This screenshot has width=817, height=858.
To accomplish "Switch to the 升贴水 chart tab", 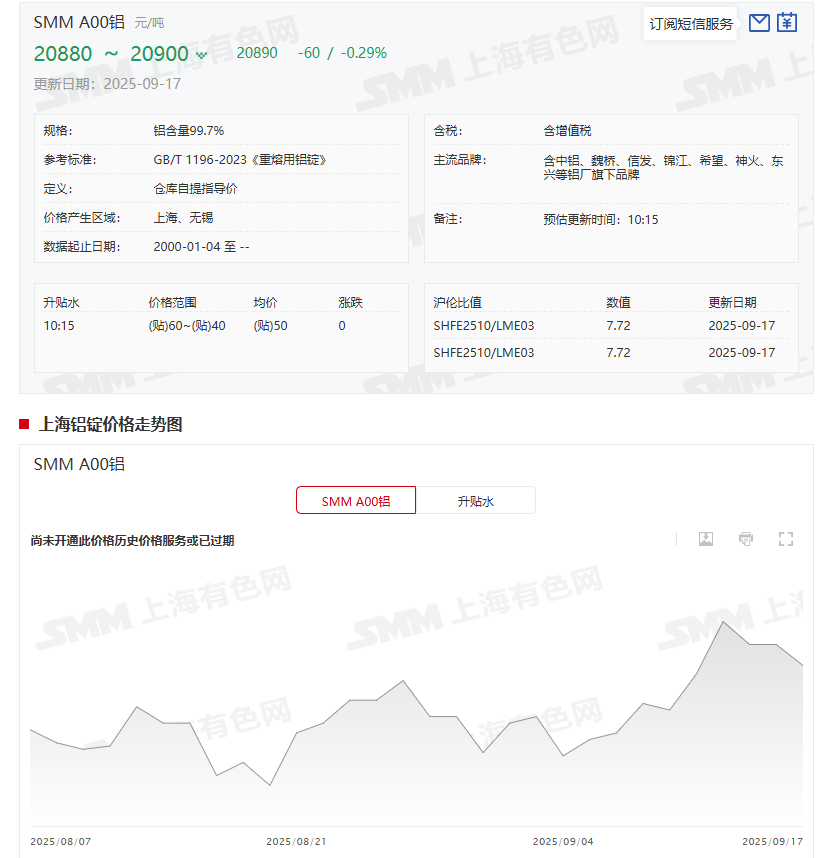I will click(x=476, y=501).
